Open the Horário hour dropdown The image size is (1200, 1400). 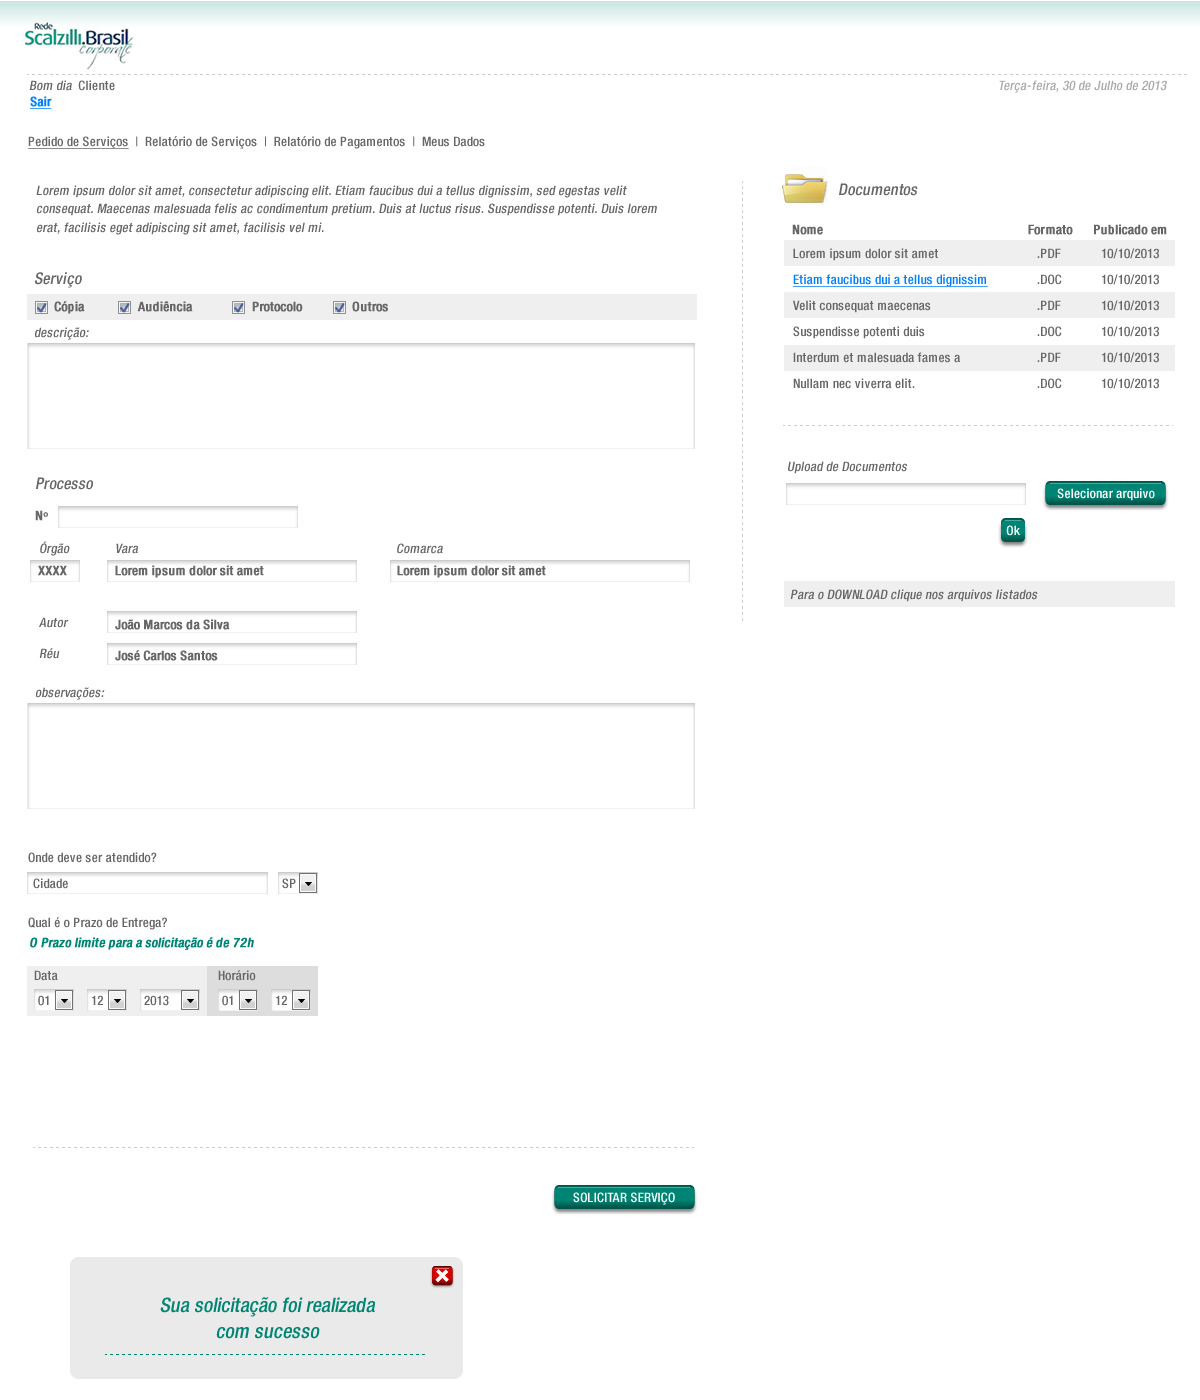click(x=248, y=1001)
